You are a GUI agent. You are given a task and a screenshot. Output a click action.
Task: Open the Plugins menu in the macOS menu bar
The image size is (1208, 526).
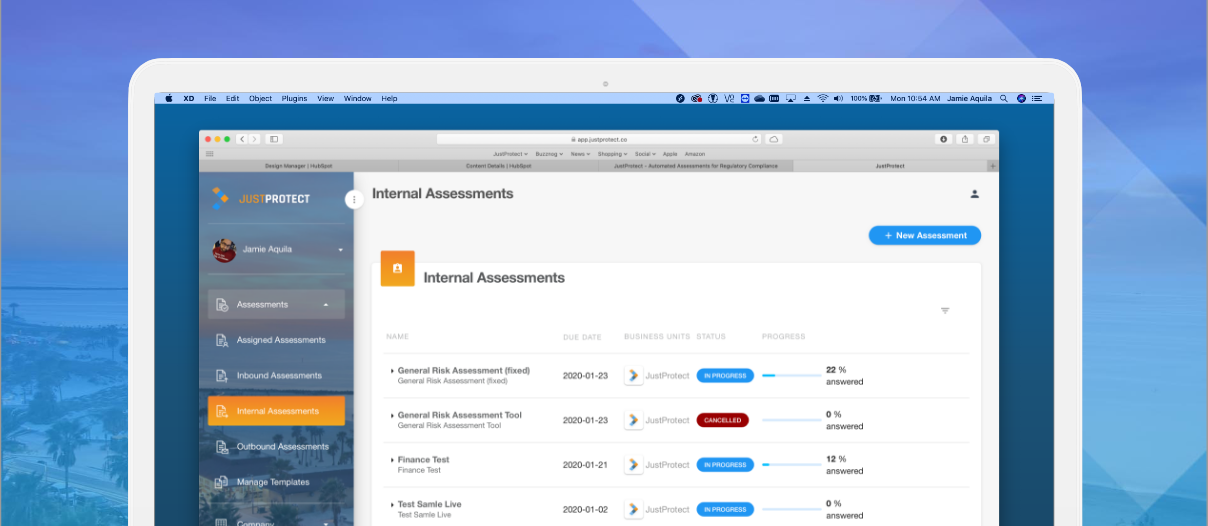point(295,99)
